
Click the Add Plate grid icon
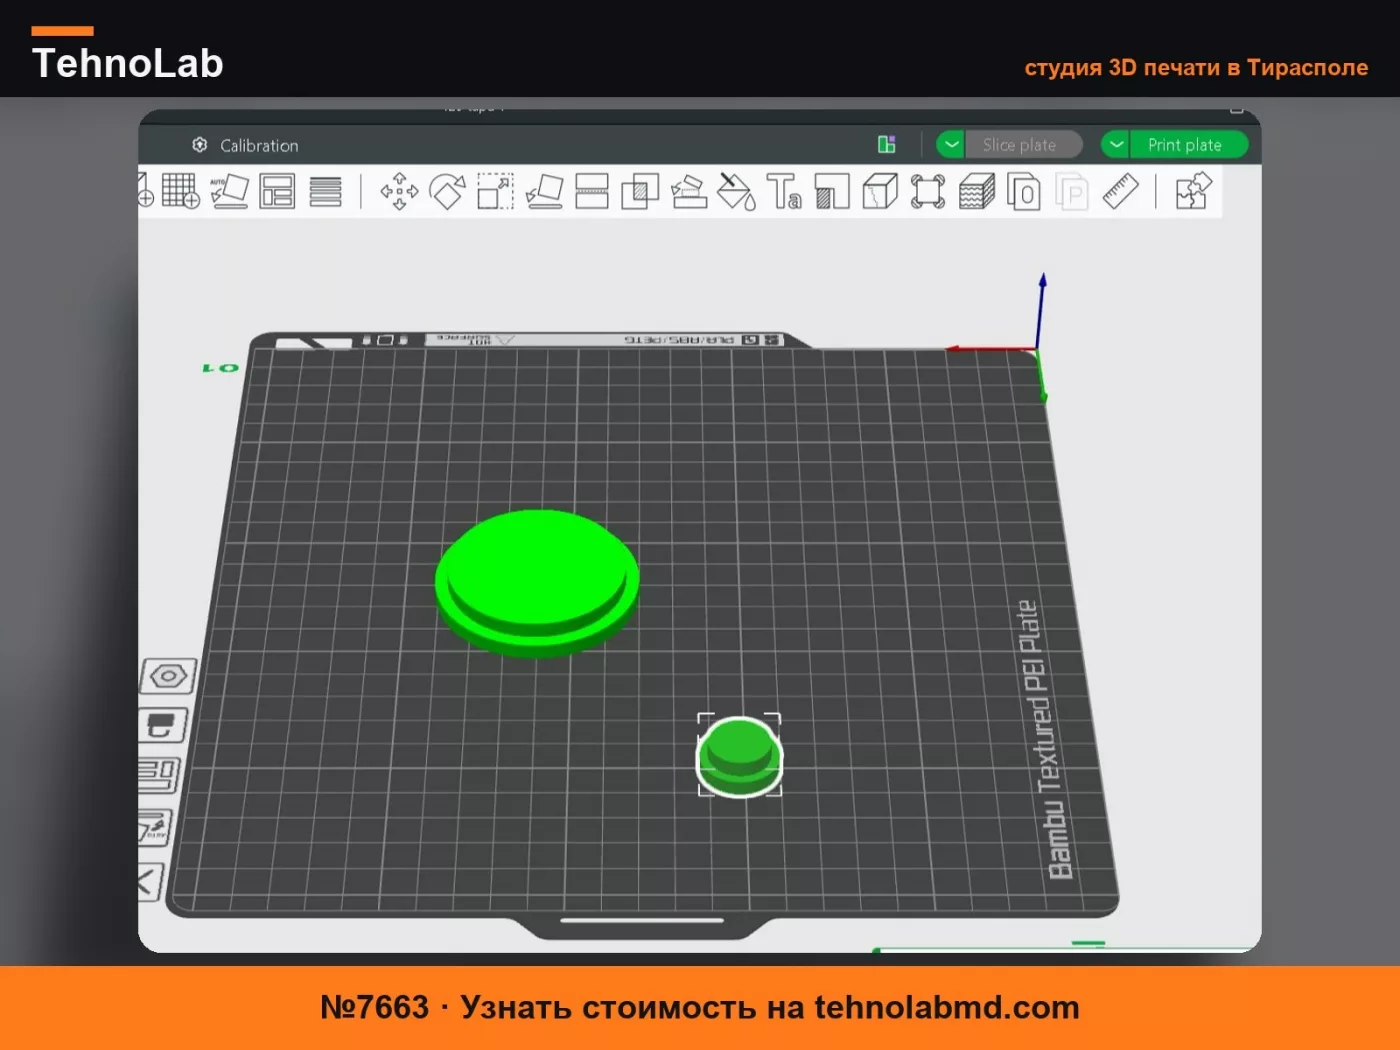181,191
